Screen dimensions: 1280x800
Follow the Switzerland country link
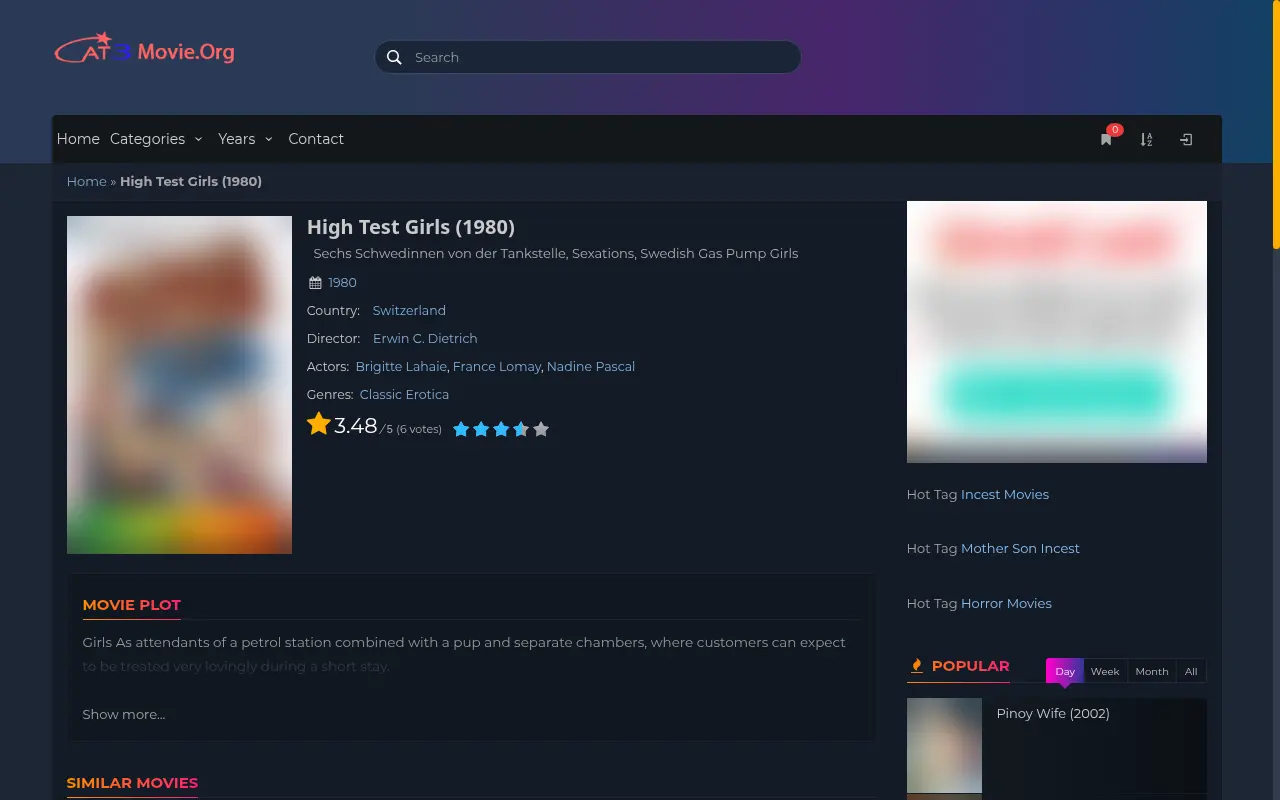(x=409, y=311)
